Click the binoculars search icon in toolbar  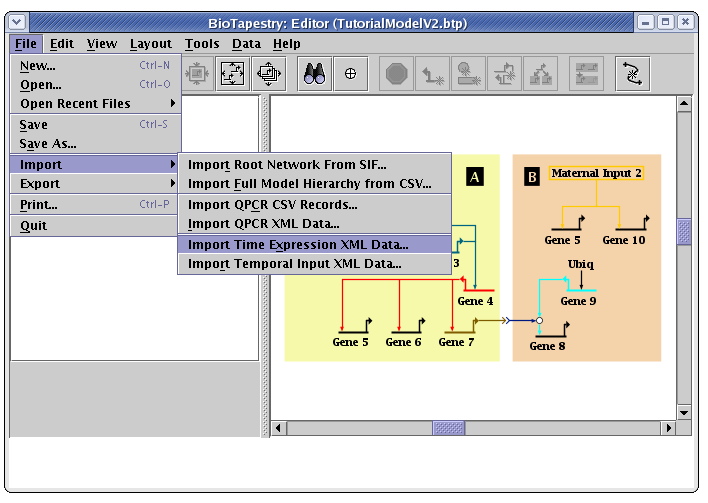316,73
